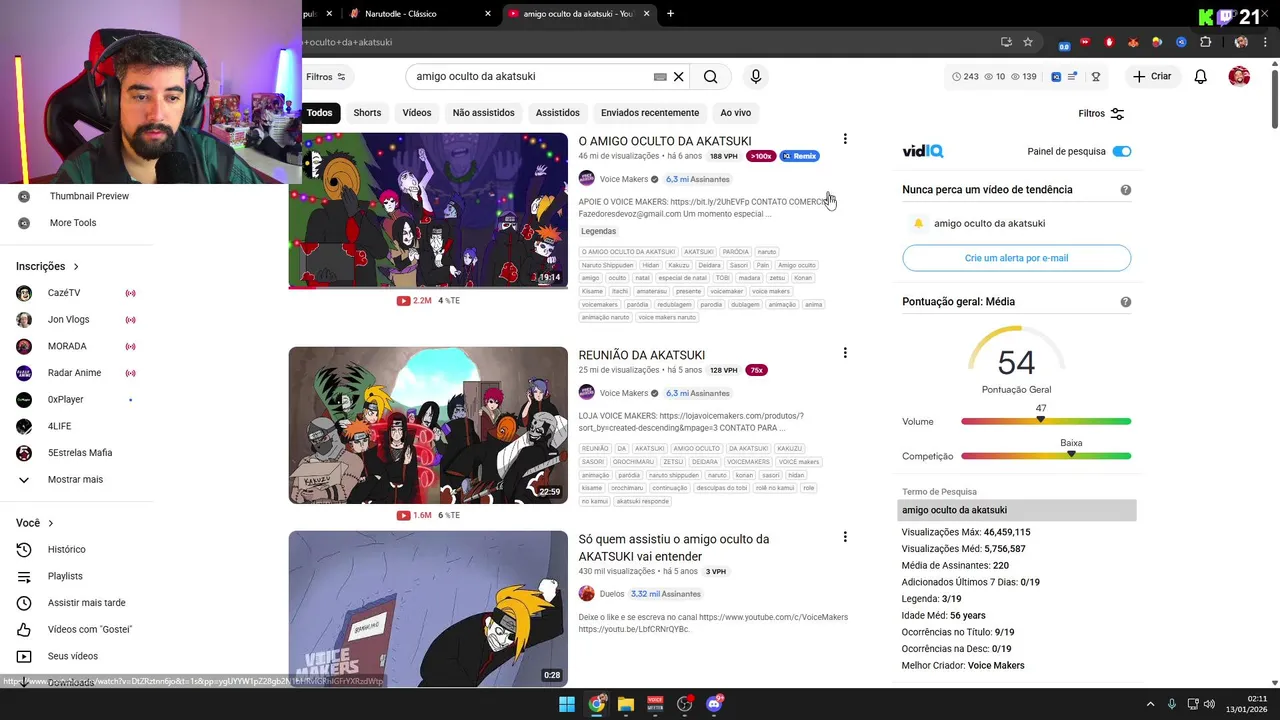Open the Filtros dropdown beside search box

326,77
